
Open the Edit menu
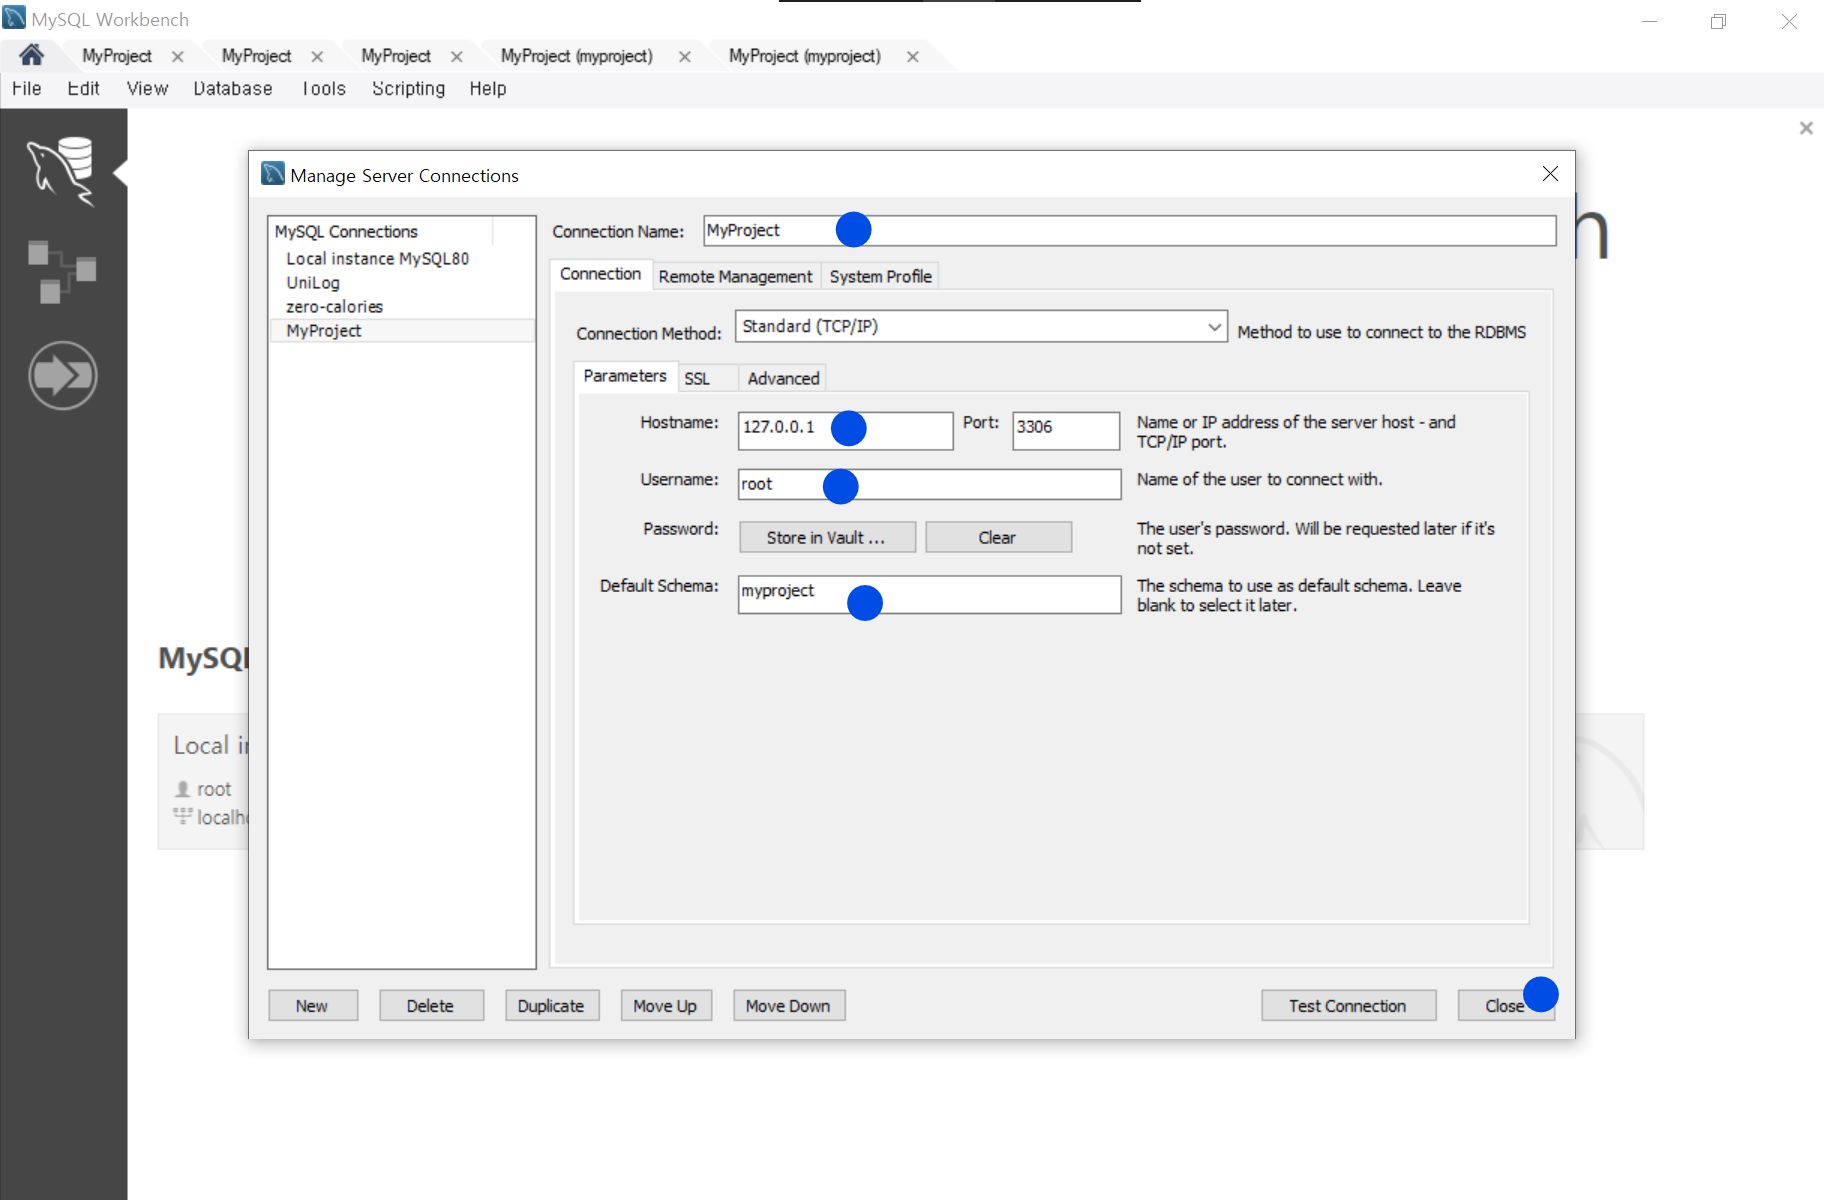83,89
